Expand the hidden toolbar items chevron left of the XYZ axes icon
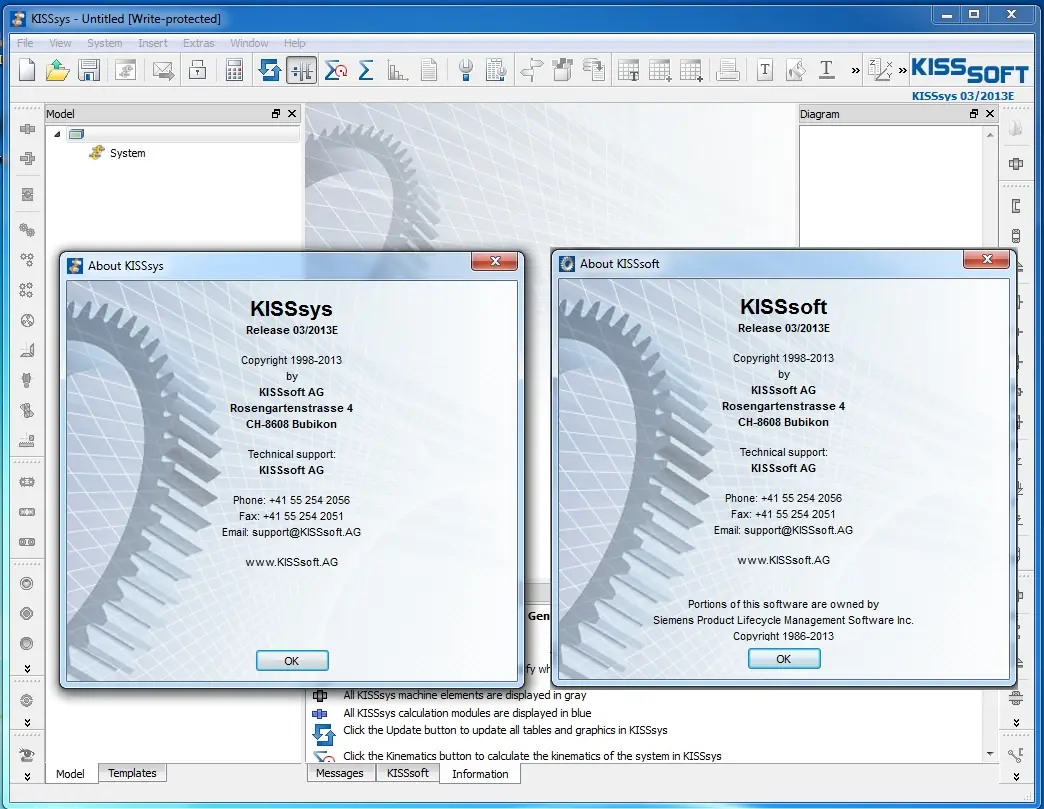 click(x=855, y=70)
